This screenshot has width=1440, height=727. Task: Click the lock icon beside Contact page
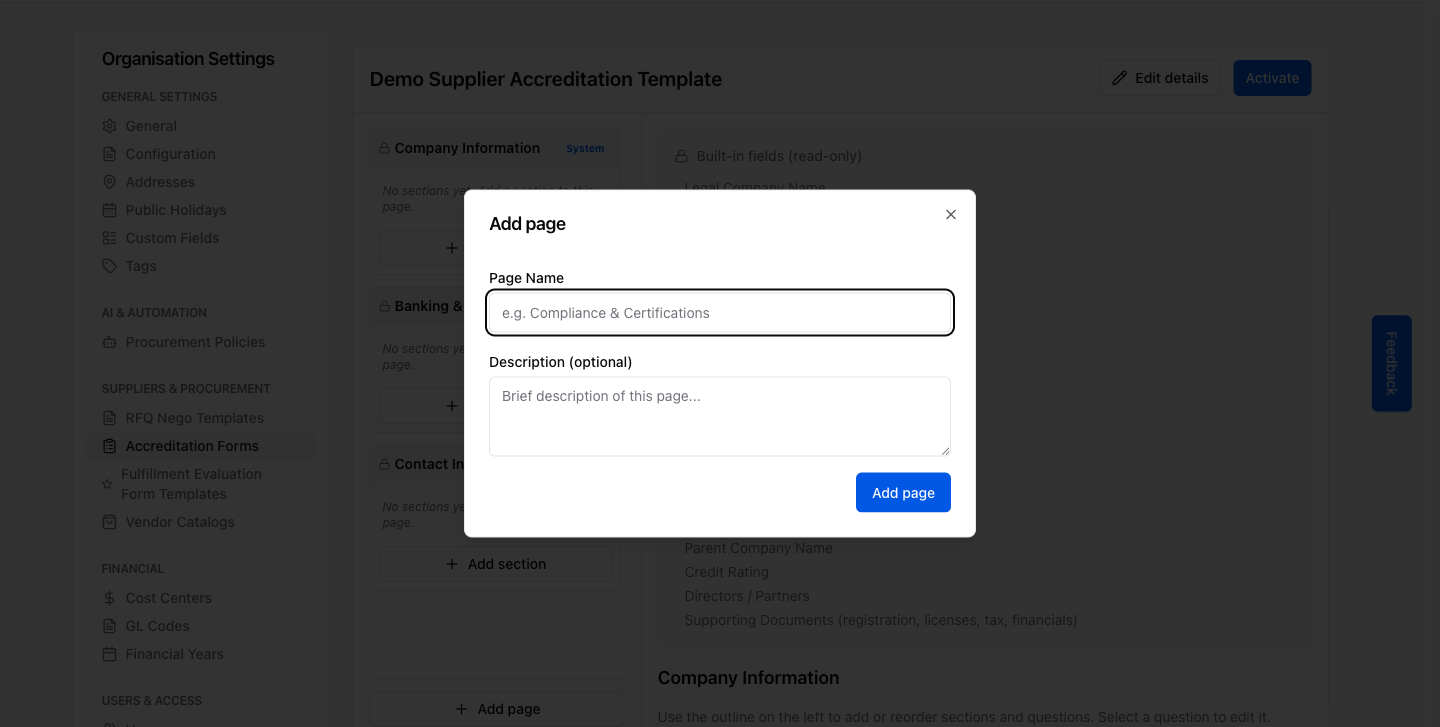pos(384,464)
